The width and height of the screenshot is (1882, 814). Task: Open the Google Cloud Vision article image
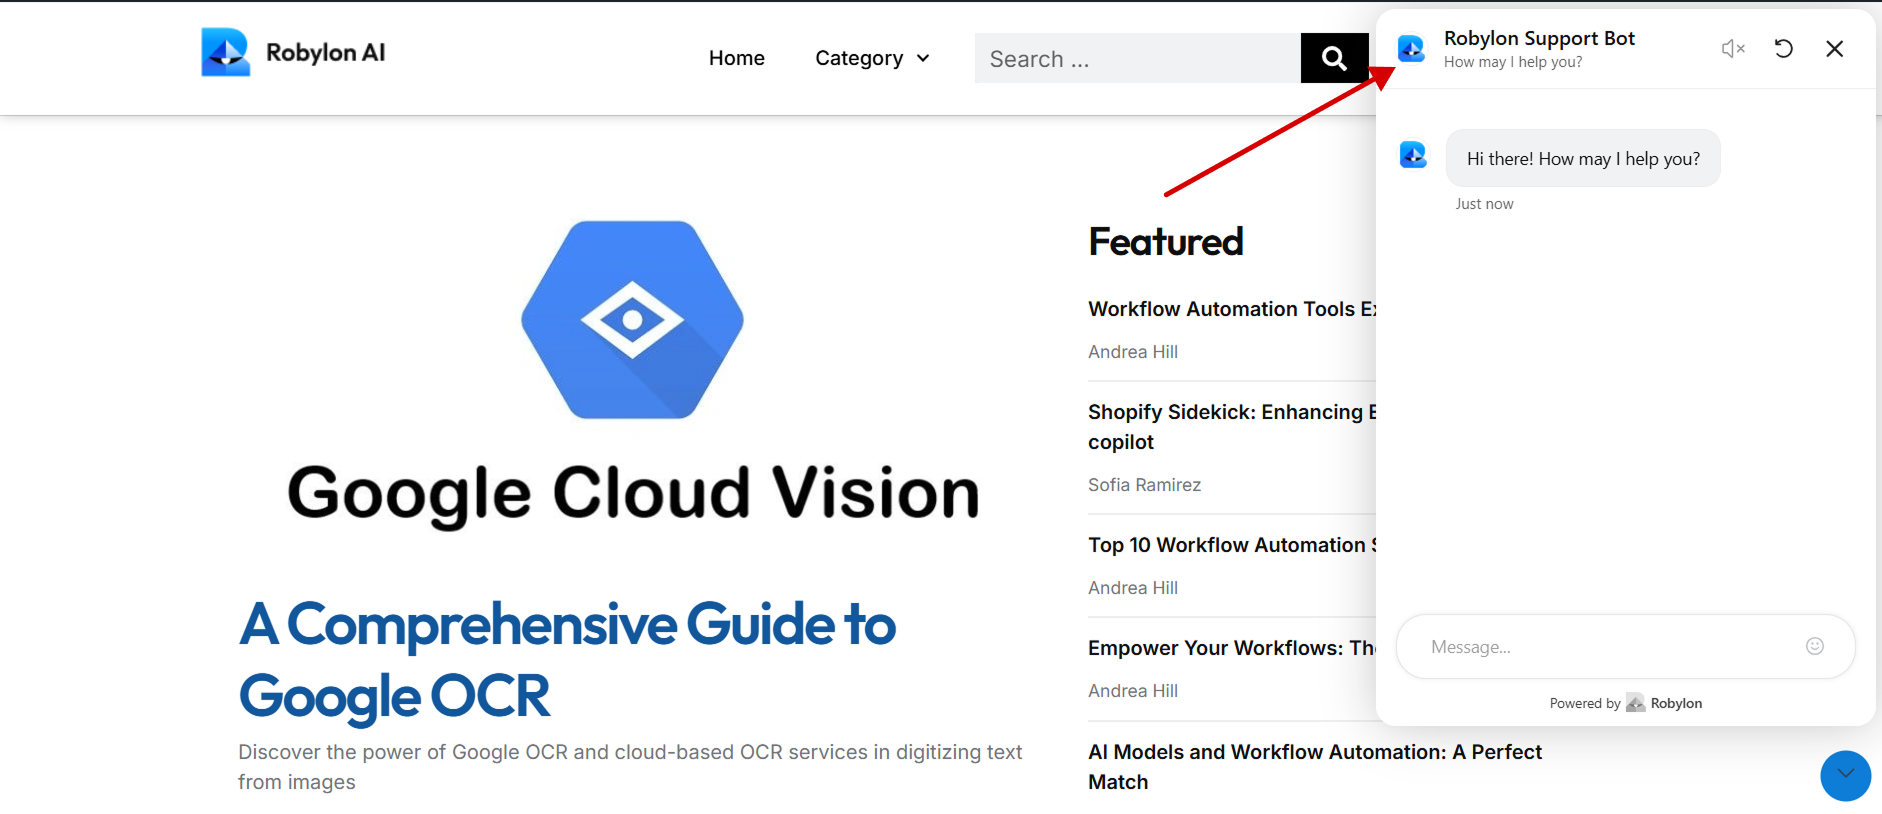633,373
